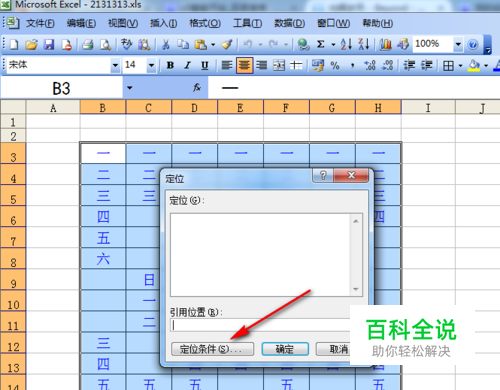Click the dialog's question mark help button
This screenshot has width=500, height=390.
[x=323, y=175]
